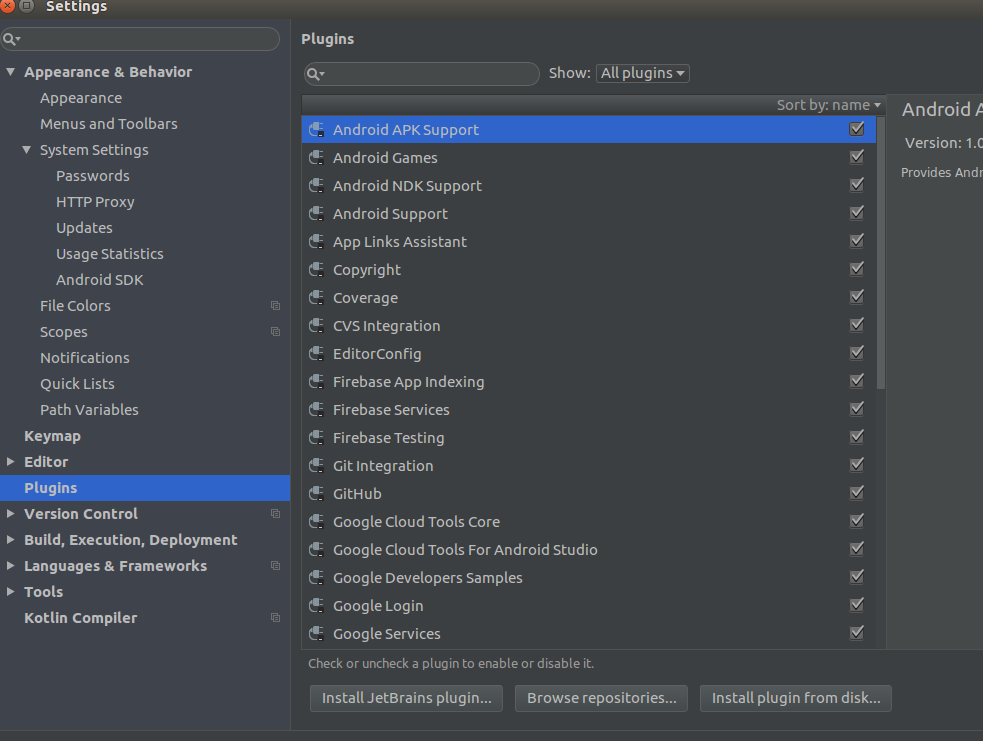Select the Firebase Testing plugin row
Image resolution: width=983 pixels, height=741 pixels.
pyautogui.click(x=589, y=438)
